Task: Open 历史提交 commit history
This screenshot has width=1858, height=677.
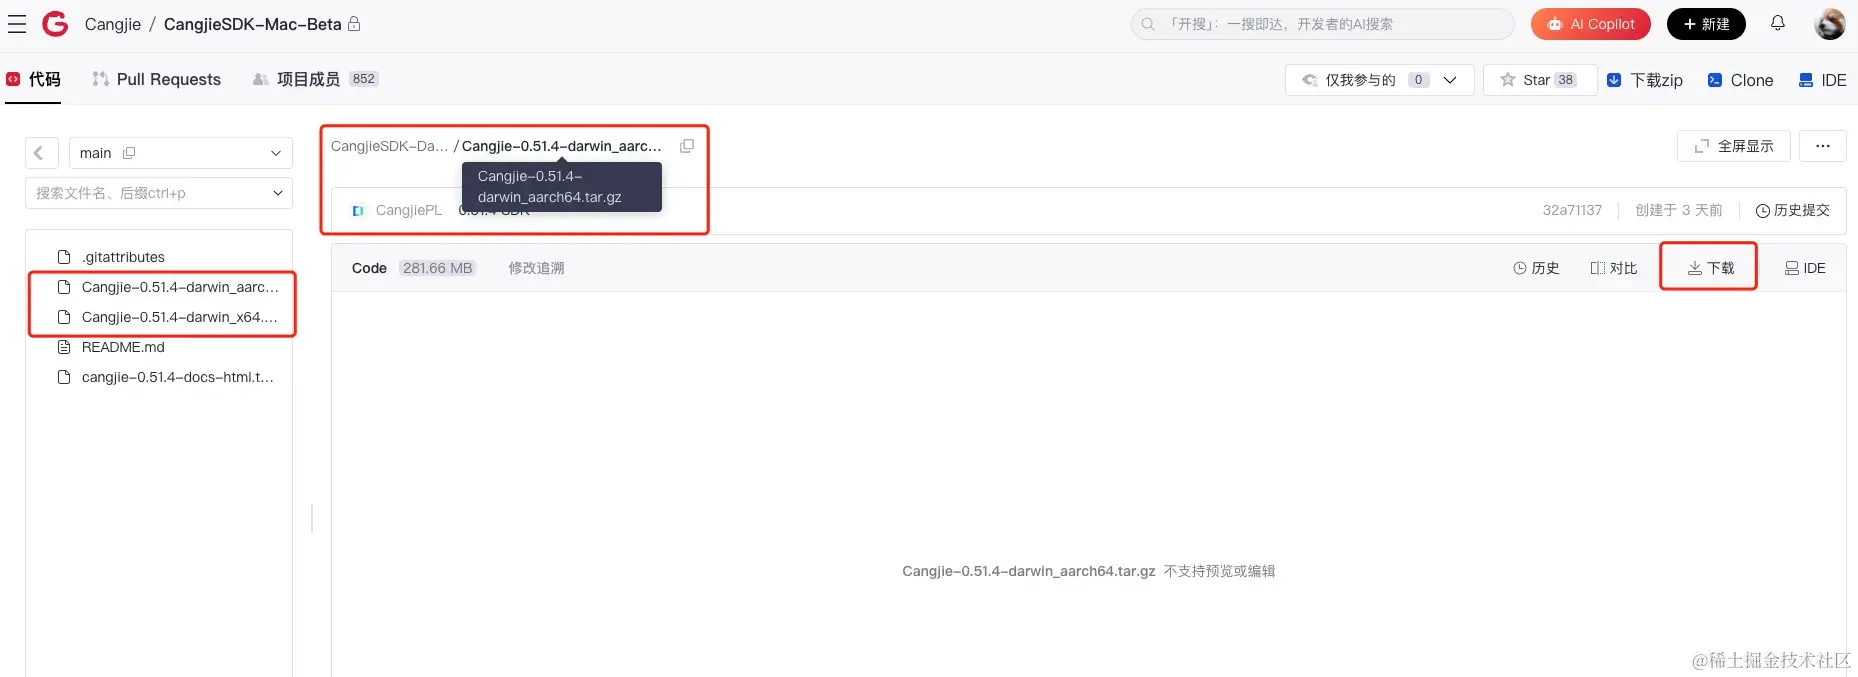Action: tap(1793, 210)
